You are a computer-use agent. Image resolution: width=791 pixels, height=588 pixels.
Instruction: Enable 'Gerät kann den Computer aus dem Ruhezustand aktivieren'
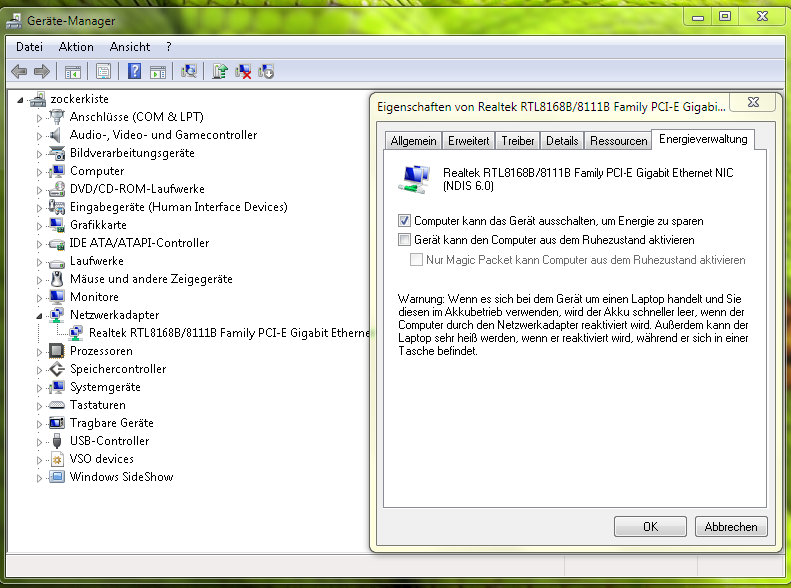(404, 240)
